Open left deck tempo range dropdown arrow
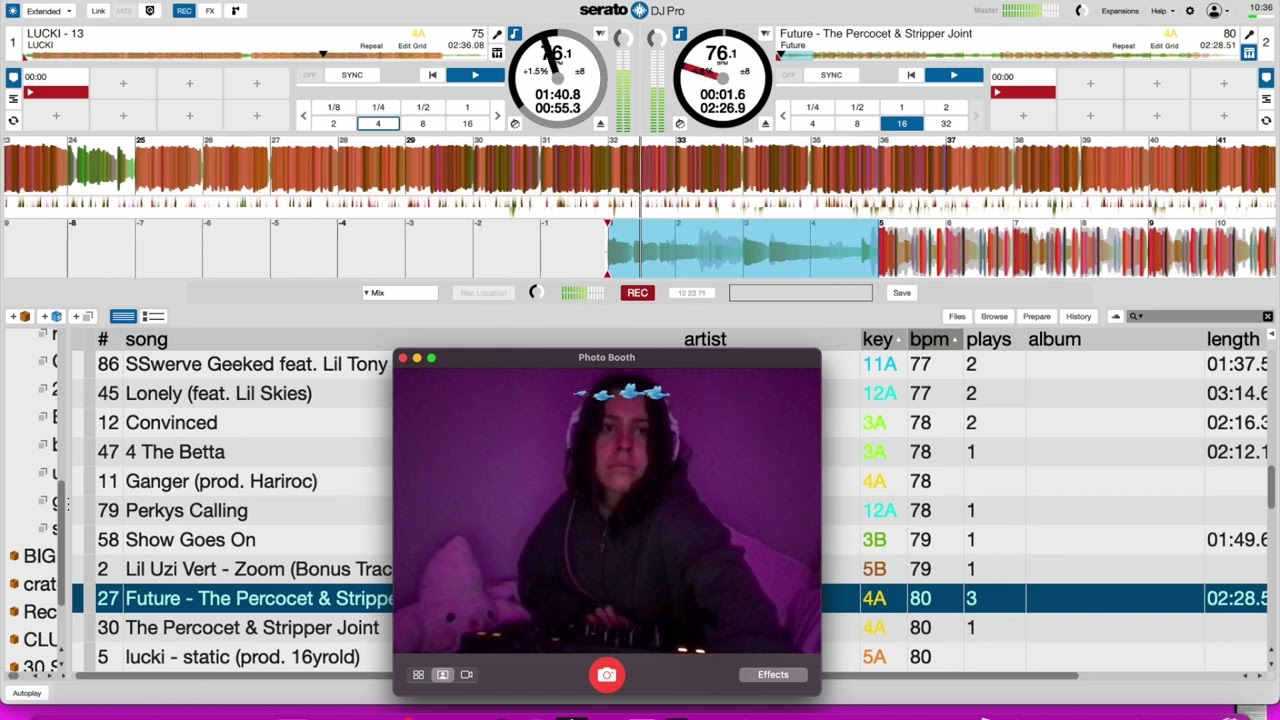This screenshot has width=1280, height=720. click(600, 34)
